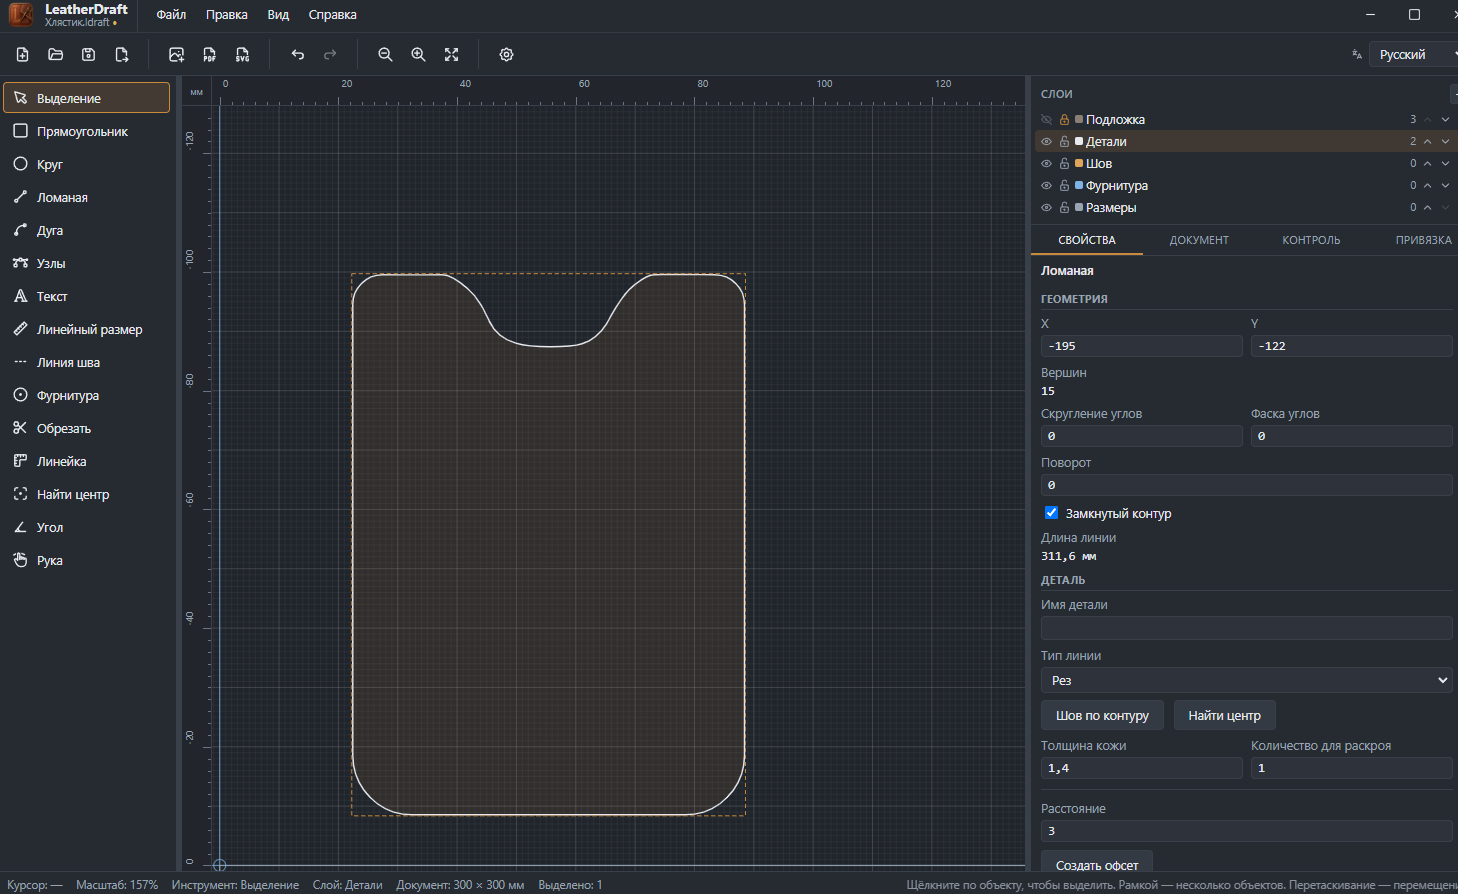This screenshot has height=894, width=1458.
Task: Choose the Линейный размер tool
Action: pyautogui.click(x=87, y=329)
